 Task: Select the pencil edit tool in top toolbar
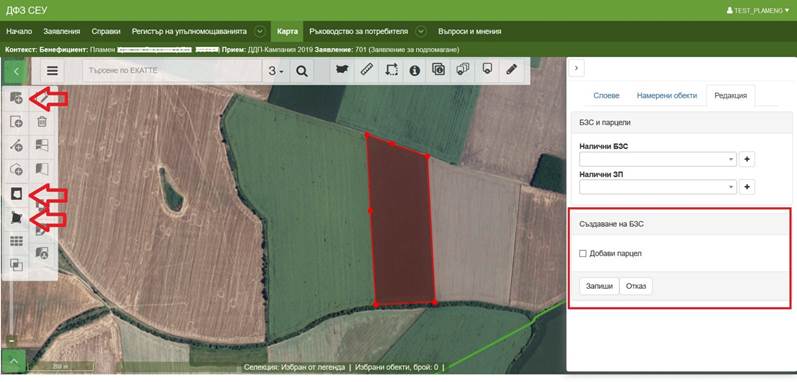click(512, 70)
